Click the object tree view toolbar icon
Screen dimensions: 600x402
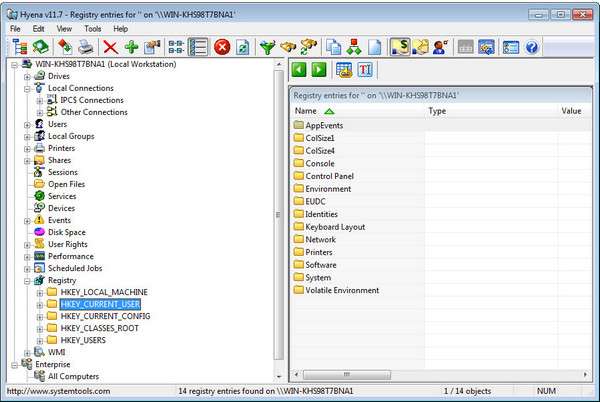coord(19,47)
